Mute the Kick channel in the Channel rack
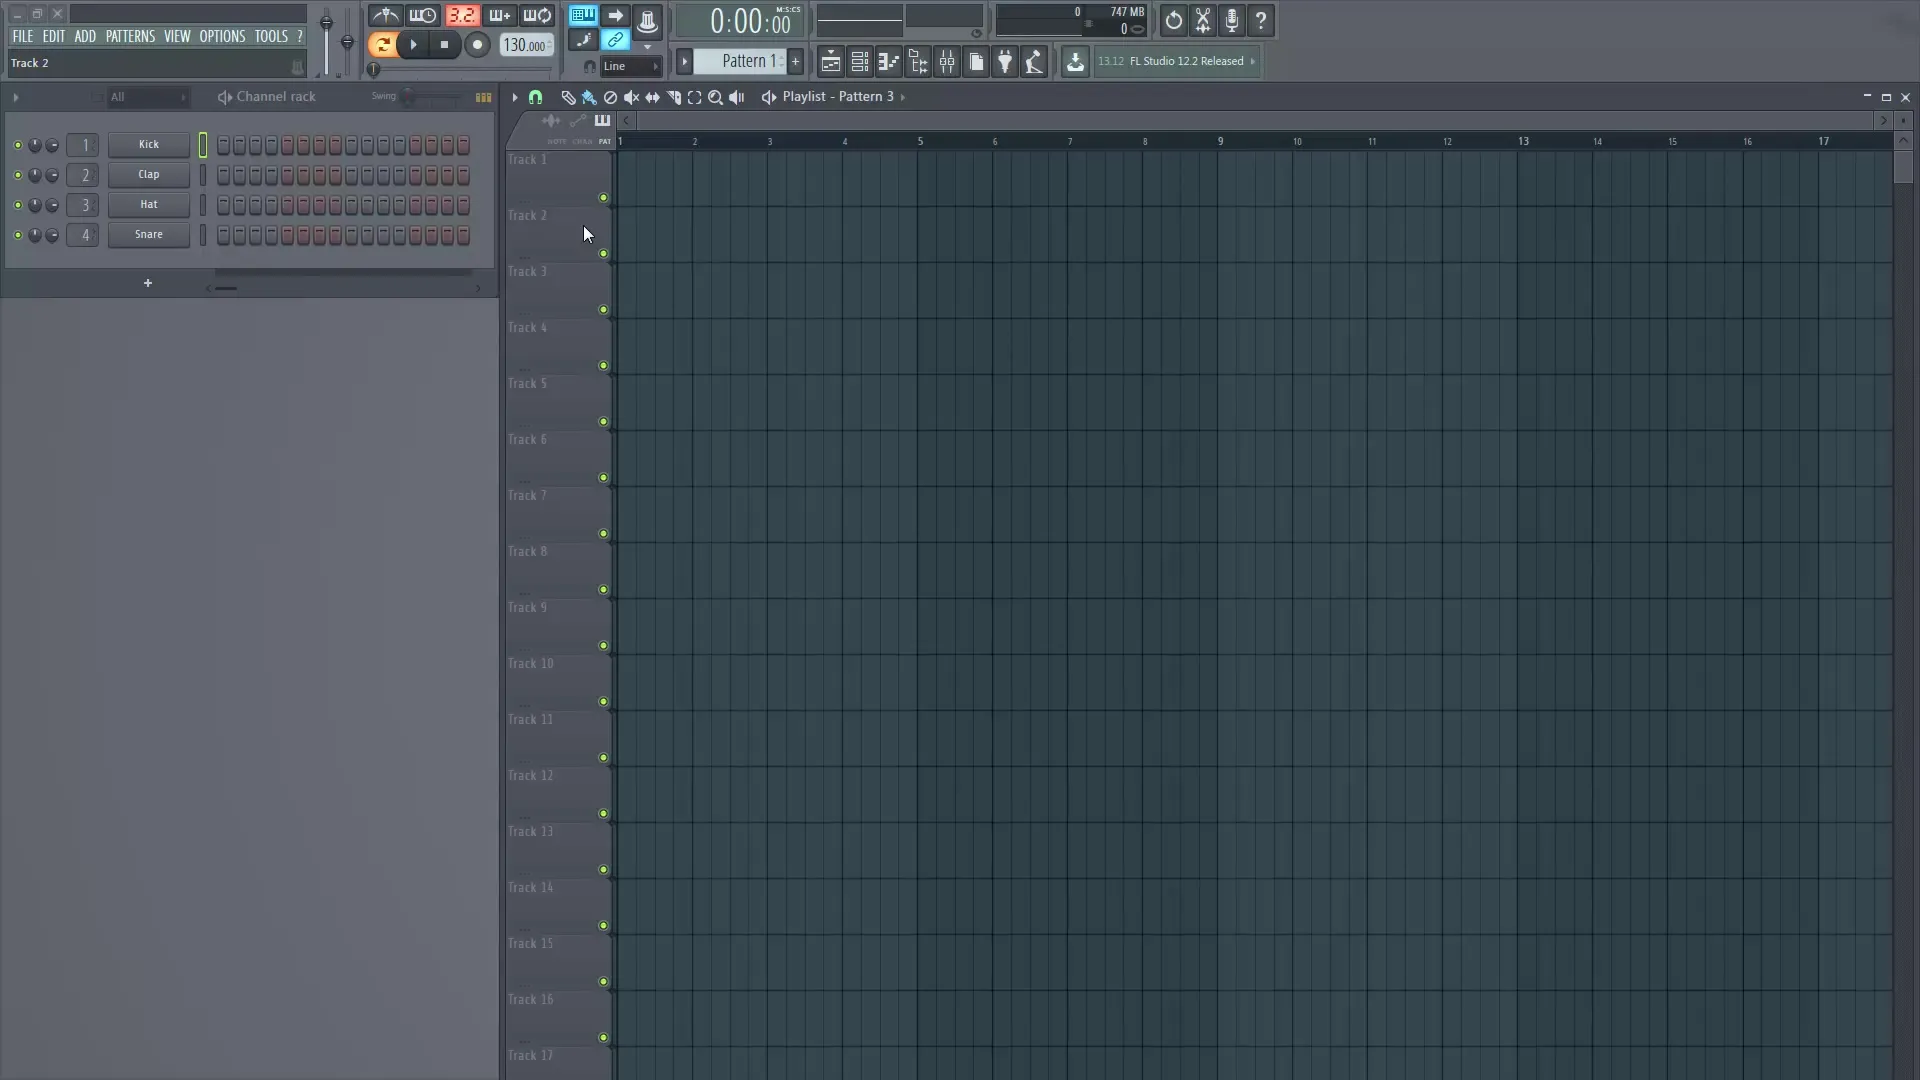The image size is (1920, 1080). point(17,145)
